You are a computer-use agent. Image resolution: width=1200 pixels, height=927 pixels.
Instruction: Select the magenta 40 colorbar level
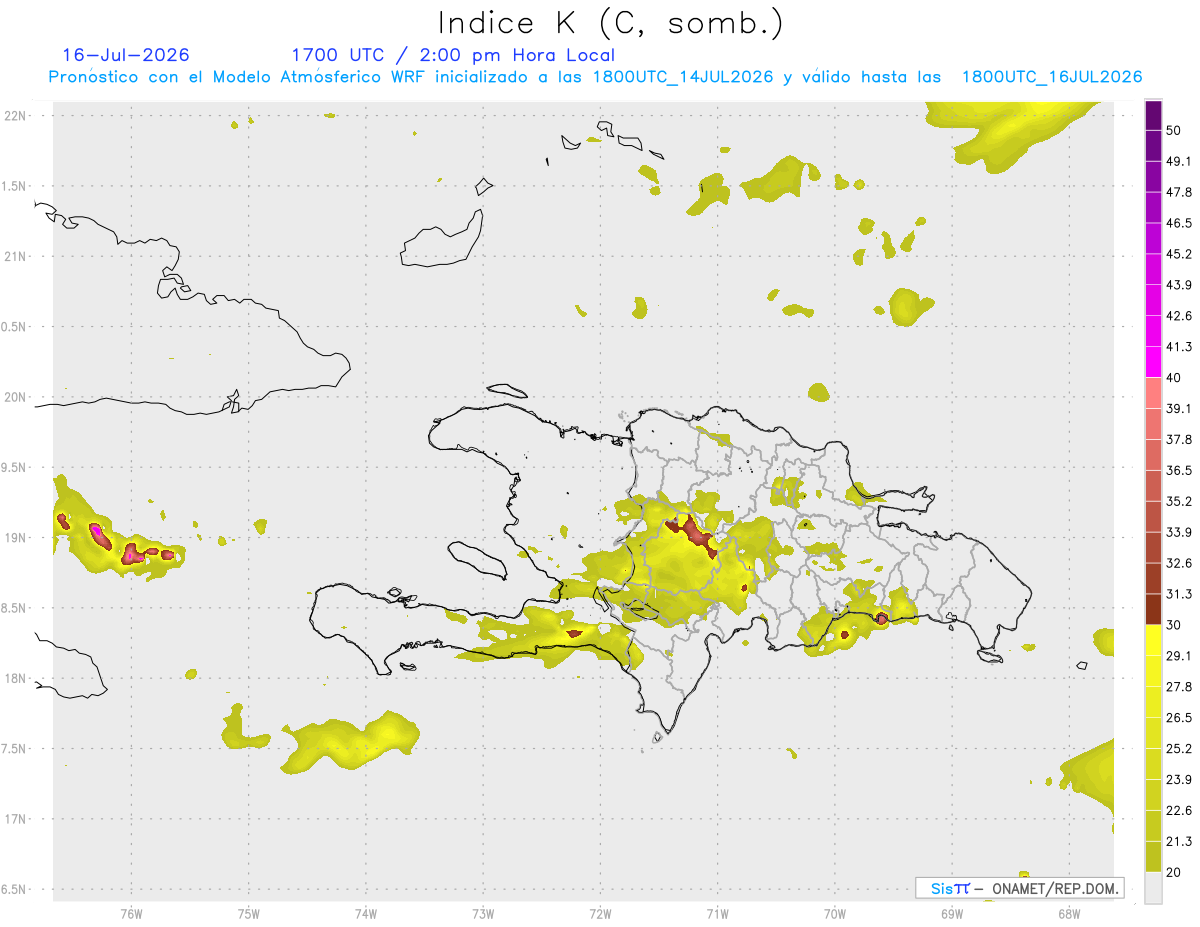pos(1153,362)
